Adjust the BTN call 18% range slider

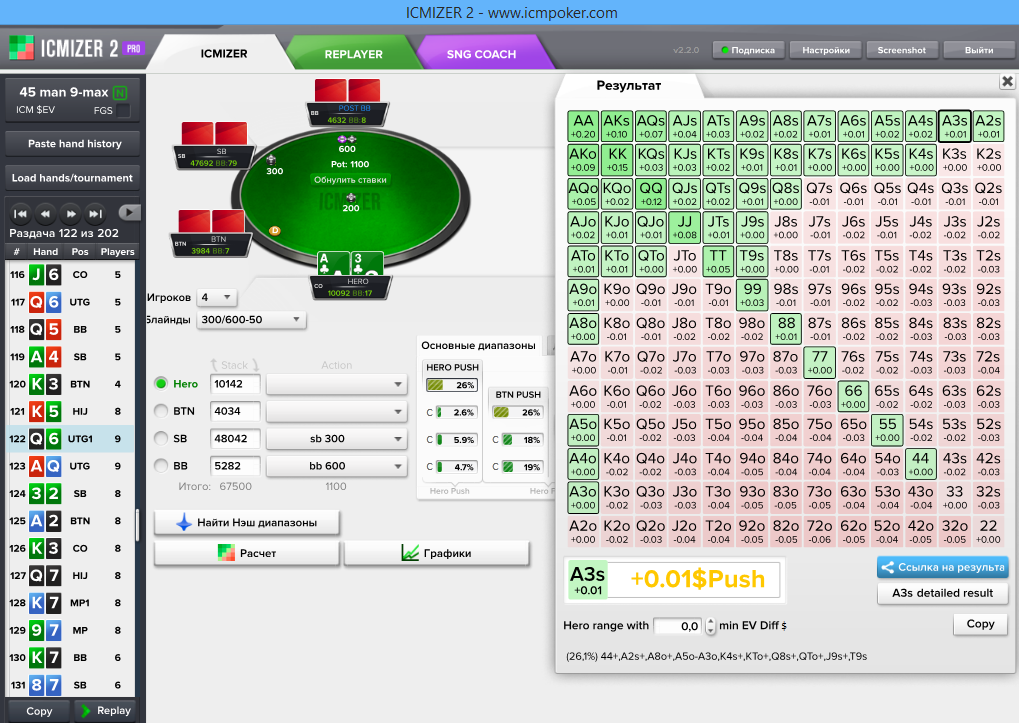(x=522, y=440)
